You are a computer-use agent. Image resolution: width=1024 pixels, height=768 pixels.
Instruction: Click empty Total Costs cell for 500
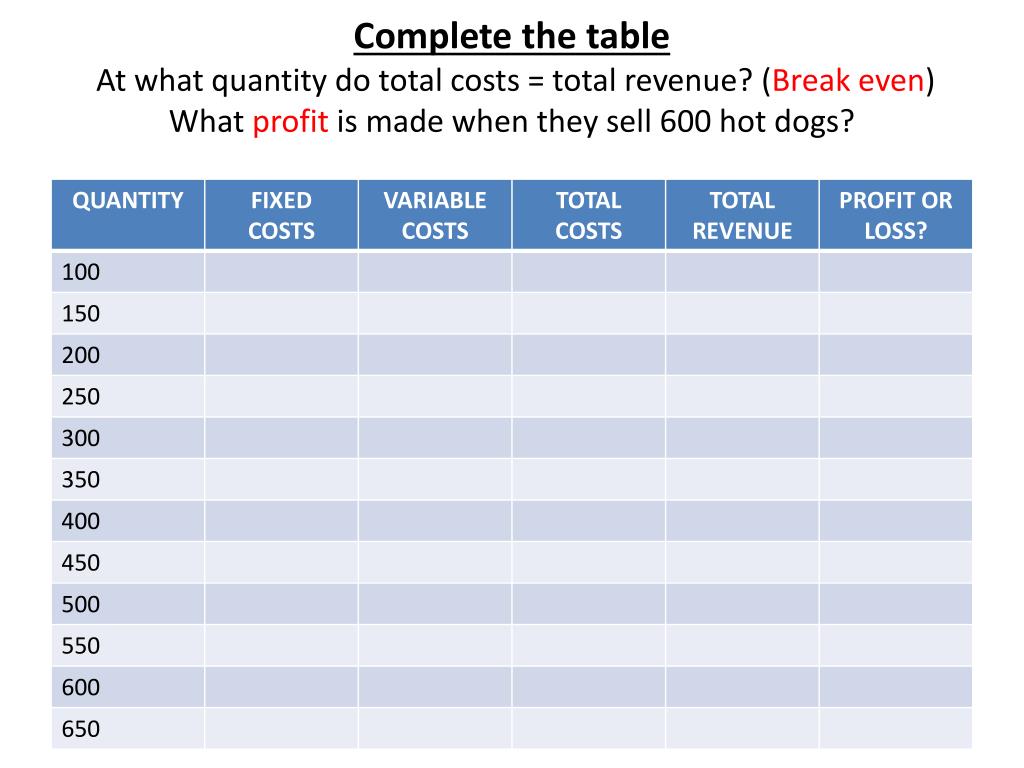point(588,604)
